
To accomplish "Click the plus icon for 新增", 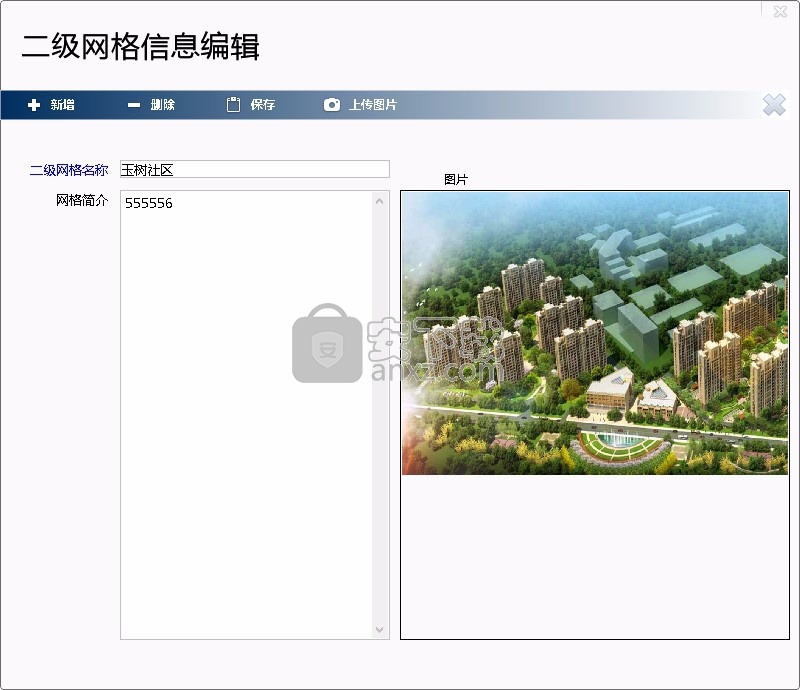I will [x=34, y=105].
